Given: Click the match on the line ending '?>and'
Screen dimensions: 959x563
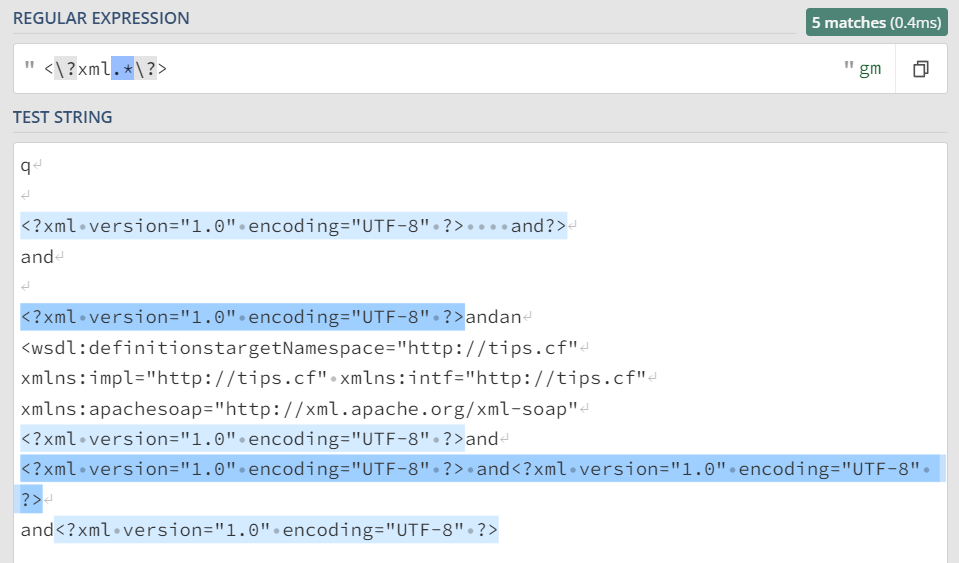Looking at the screenshot, I should click(x=242, y=438).
